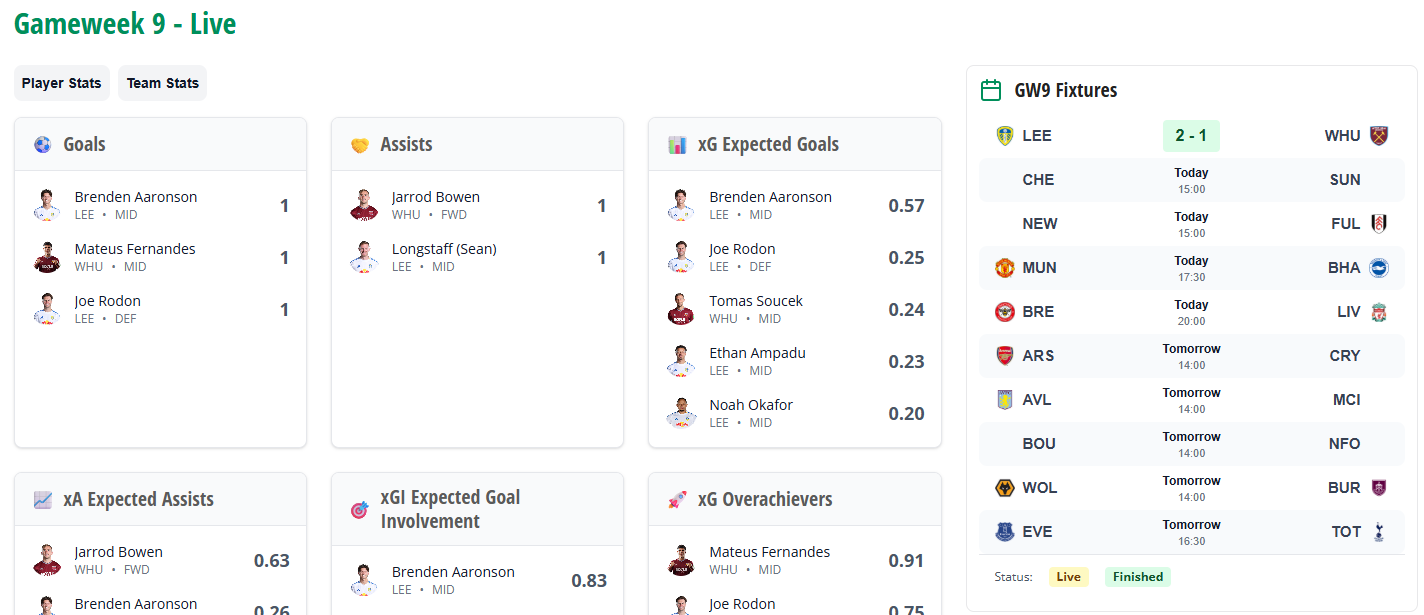The width and height of the screenshot is (1424, 615).
Task: Open the LEE 2 - 1 WHU score
Action: click(x=1191, y=136)
